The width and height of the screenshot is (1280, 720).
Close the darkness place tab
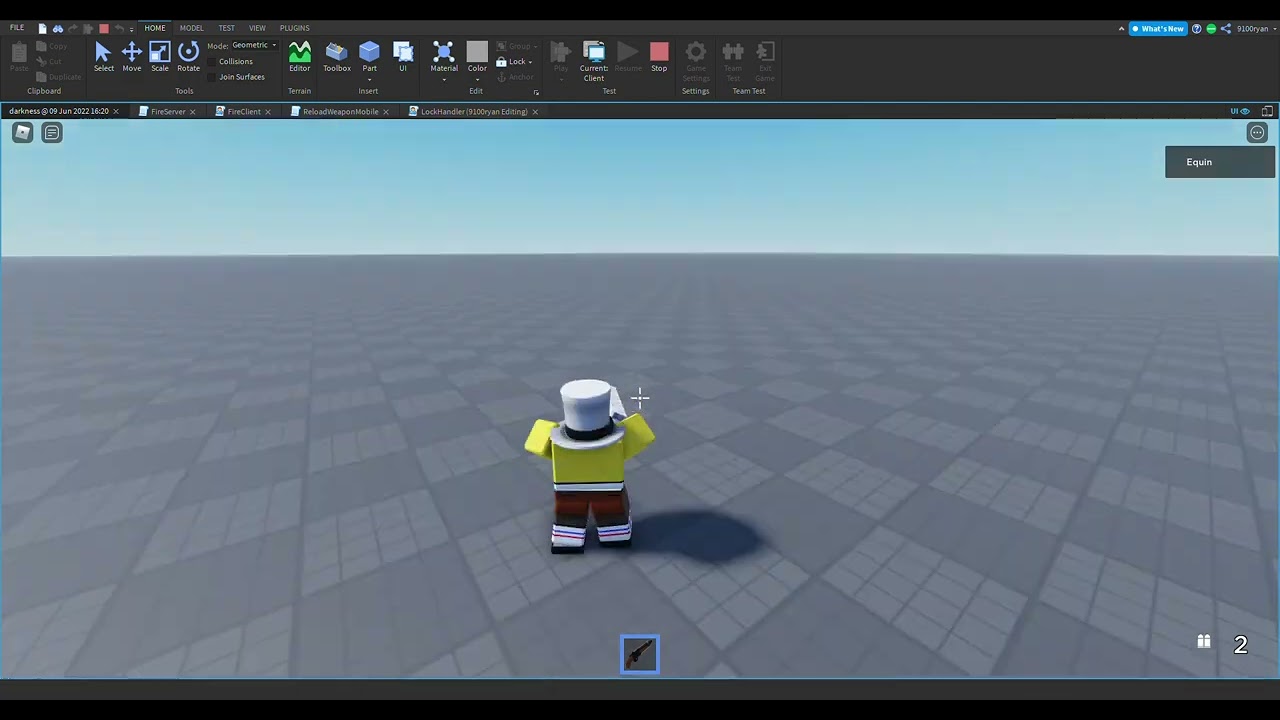point(116,111)
